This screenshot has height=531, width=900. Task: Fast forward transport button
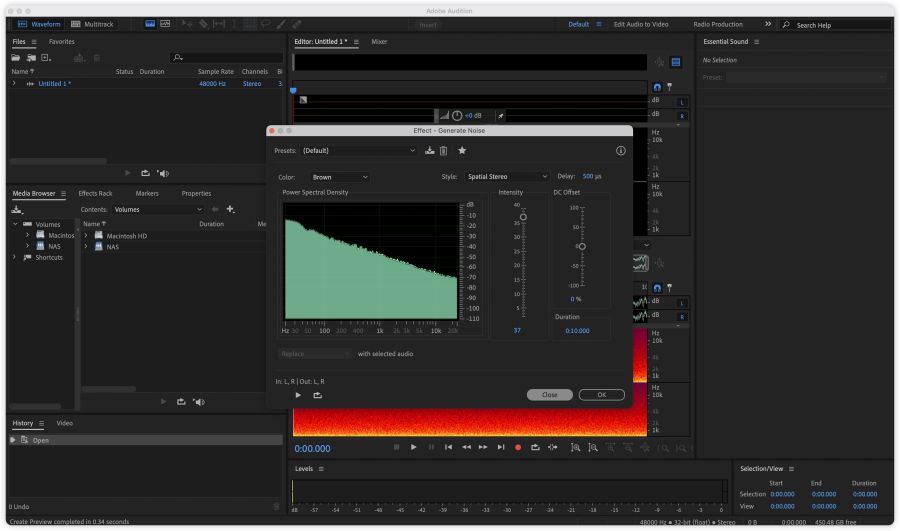pos(483,447)
